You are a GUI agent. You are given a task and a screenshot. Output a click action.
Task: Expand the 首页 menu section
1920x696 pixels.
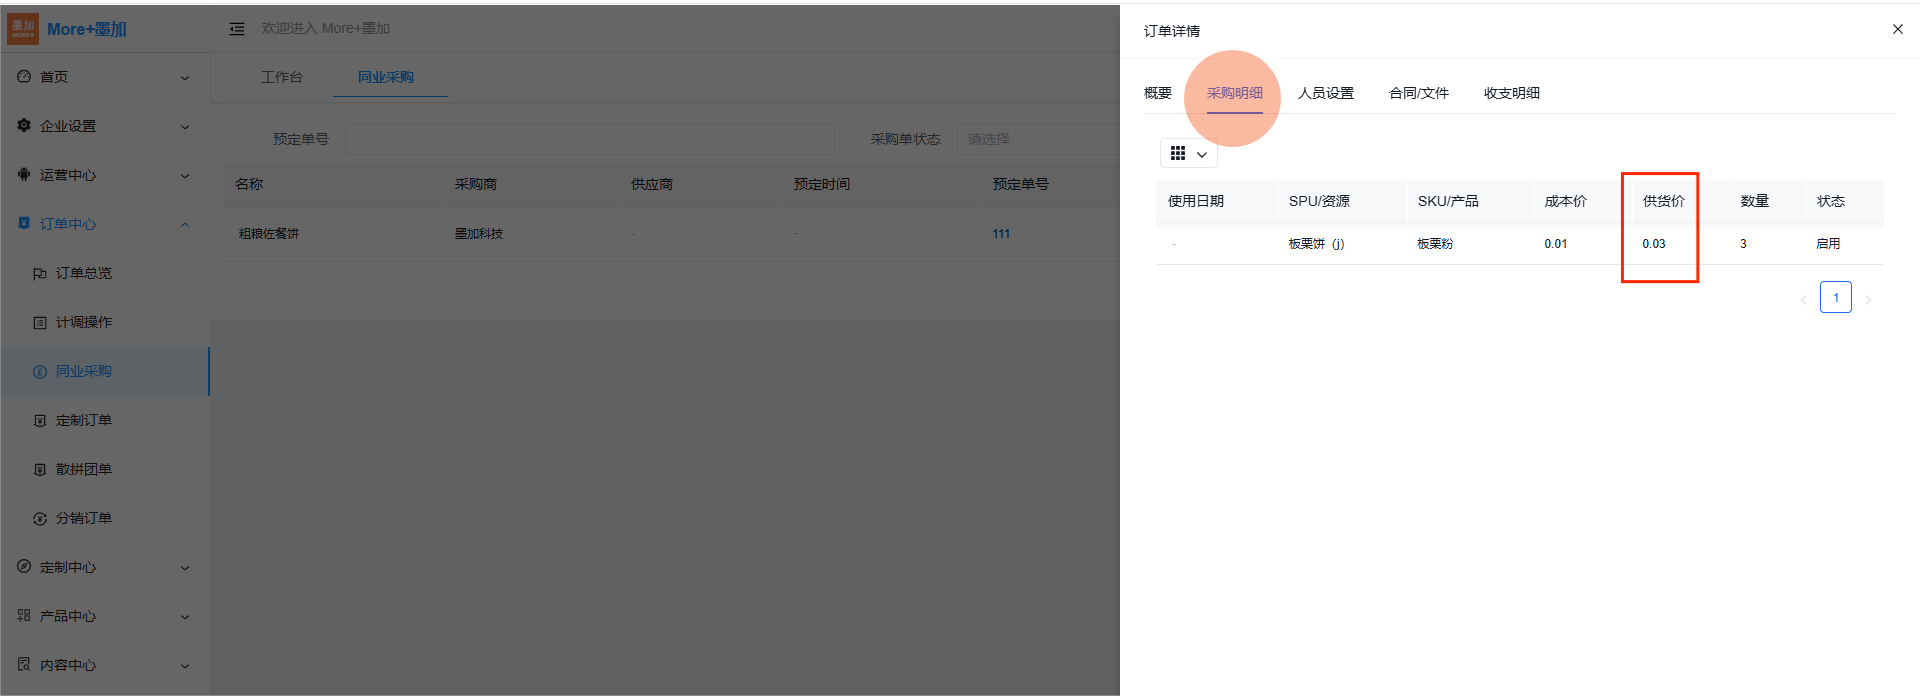point(100,77)
